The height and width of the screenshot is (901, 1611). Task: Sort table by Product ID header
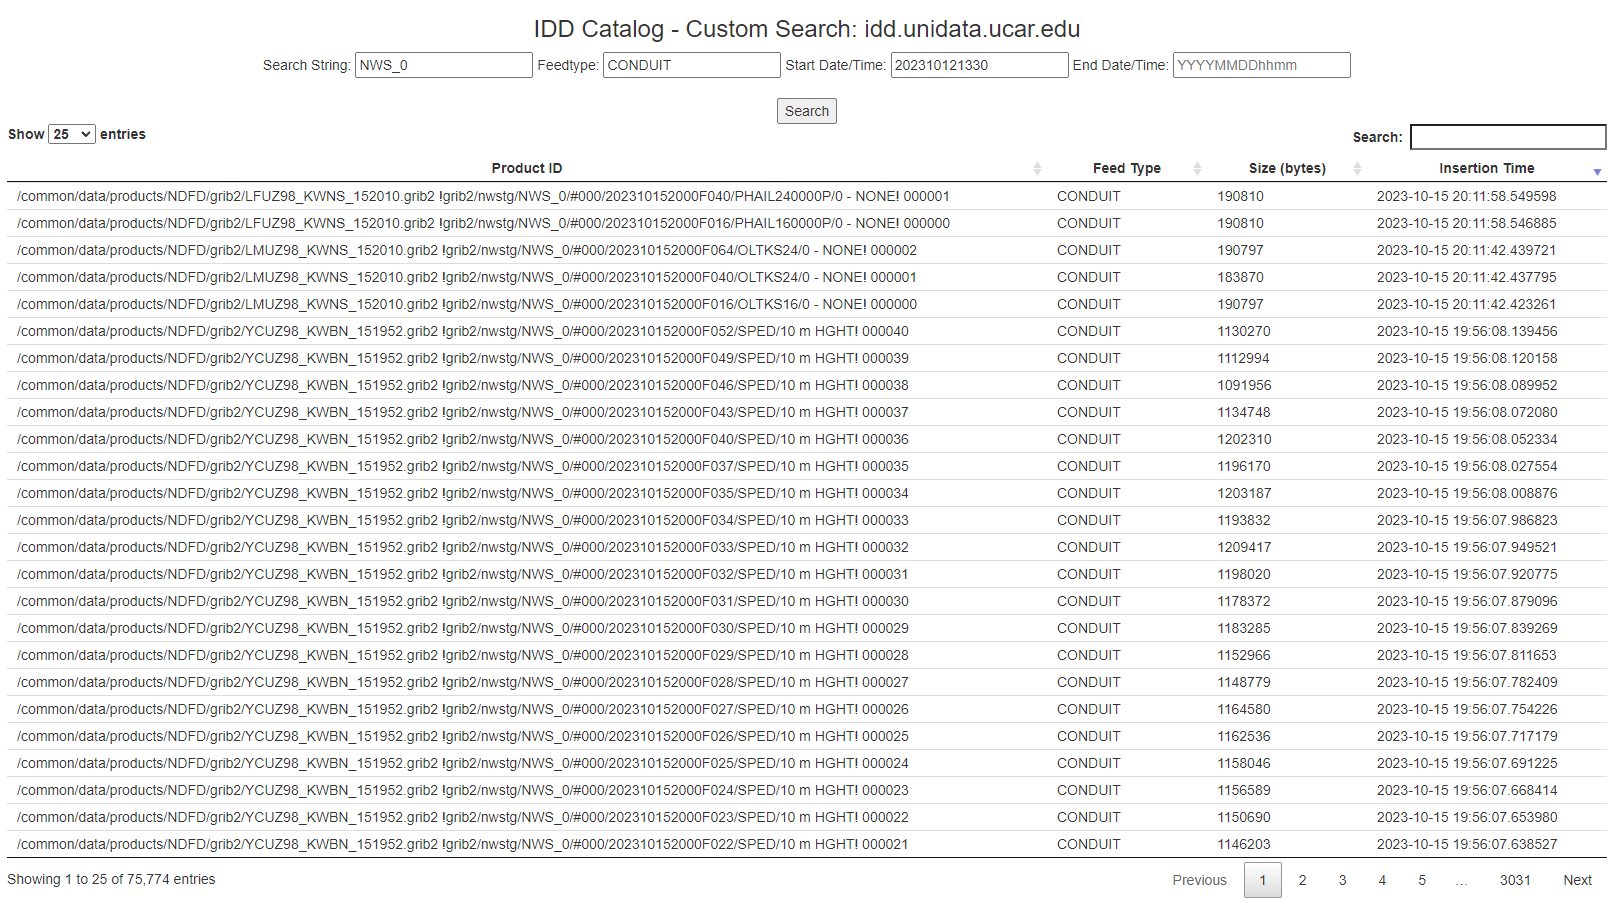pyautogui.click(x=526, y=168)
